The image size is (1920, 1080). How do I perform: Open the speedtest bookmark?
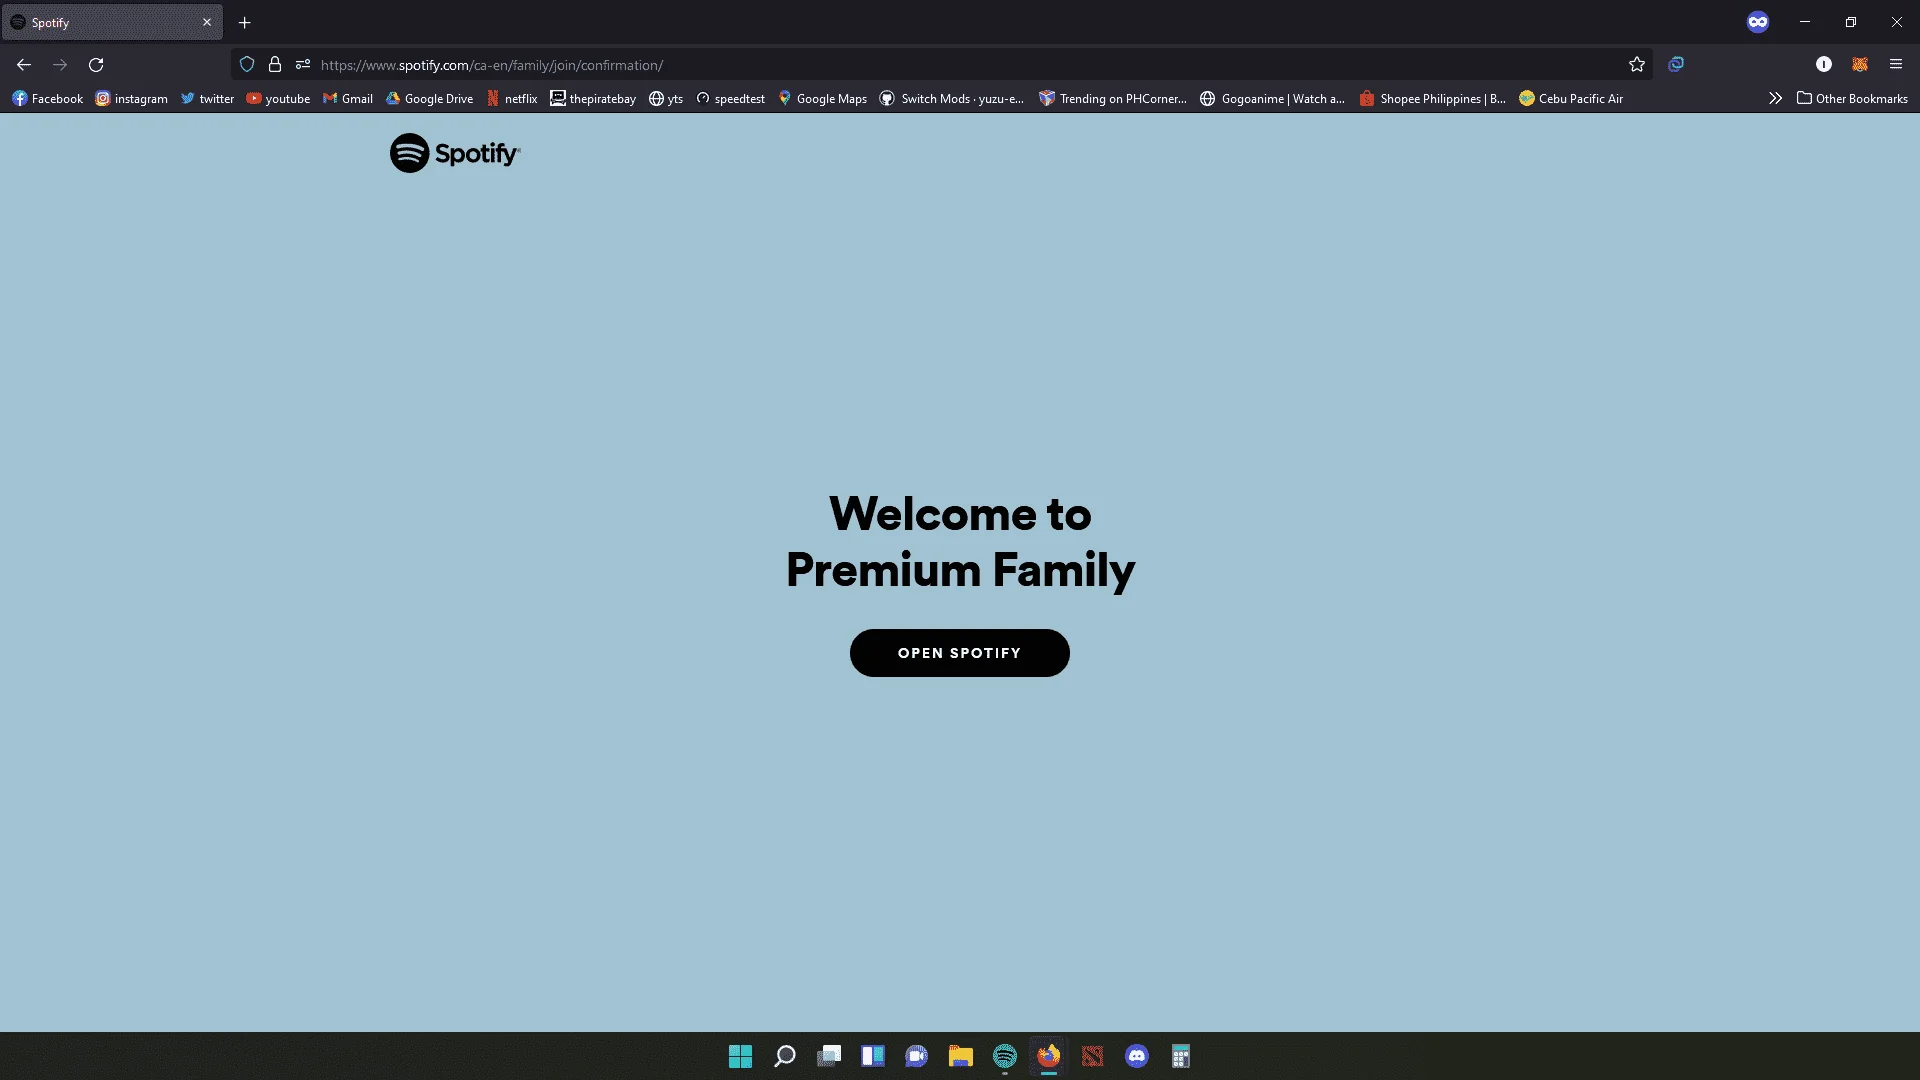730,99
